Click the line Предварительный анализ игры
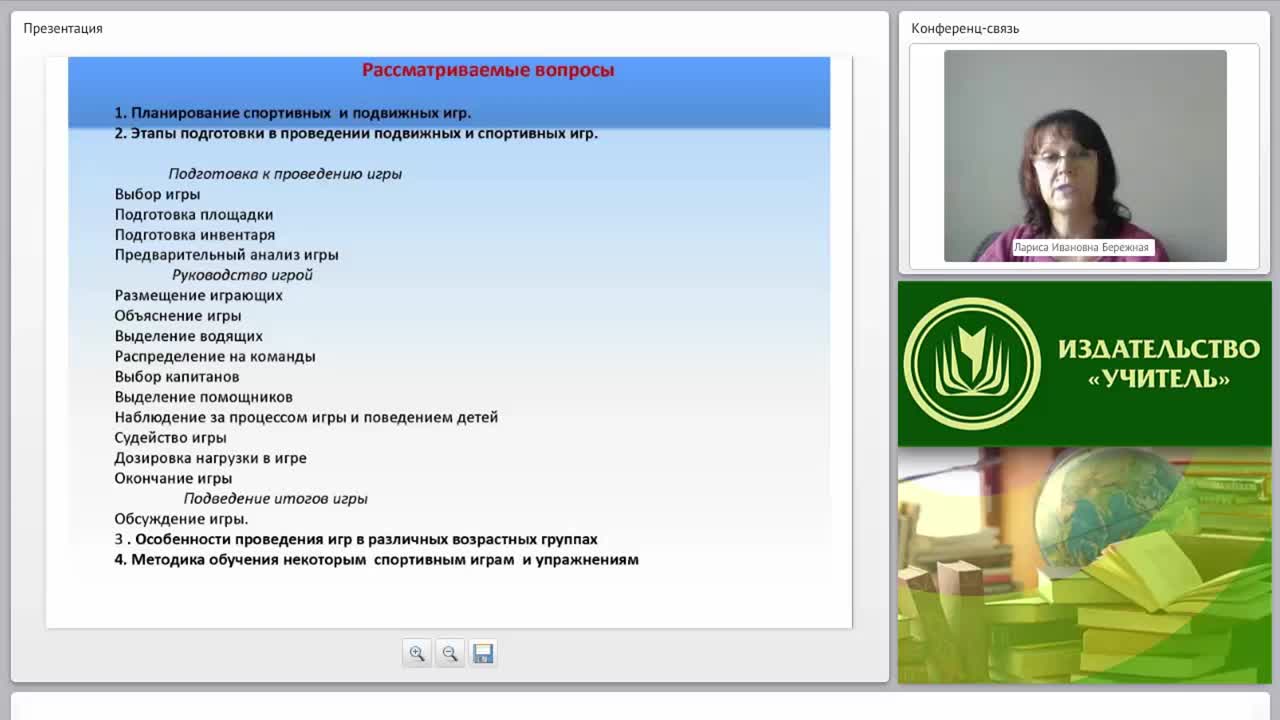This screenshot has width=1280, height=720. tap(226, 255)
